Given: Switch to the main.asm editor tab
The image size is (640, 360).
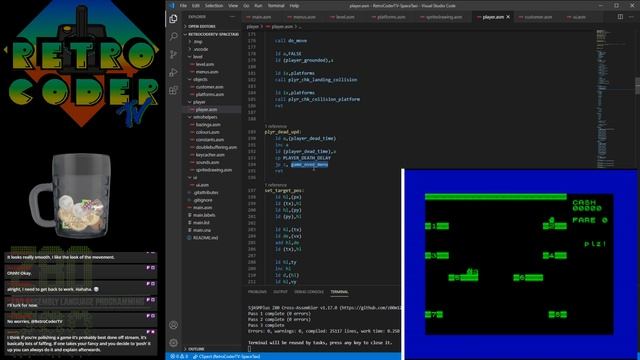Looking at the screenshot, I should click(261, 17).
